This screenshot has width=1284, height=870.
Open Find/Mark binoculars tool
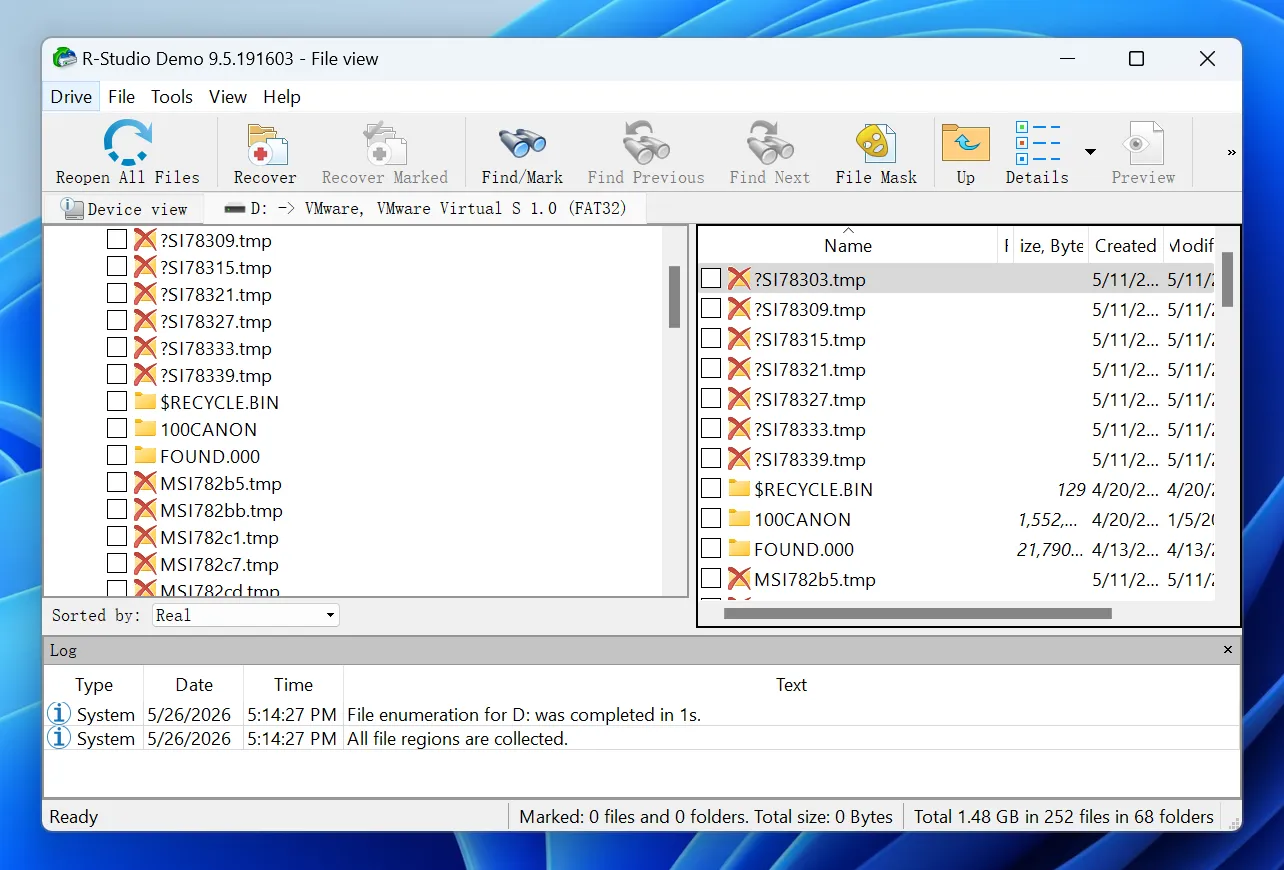click(521, 144)
